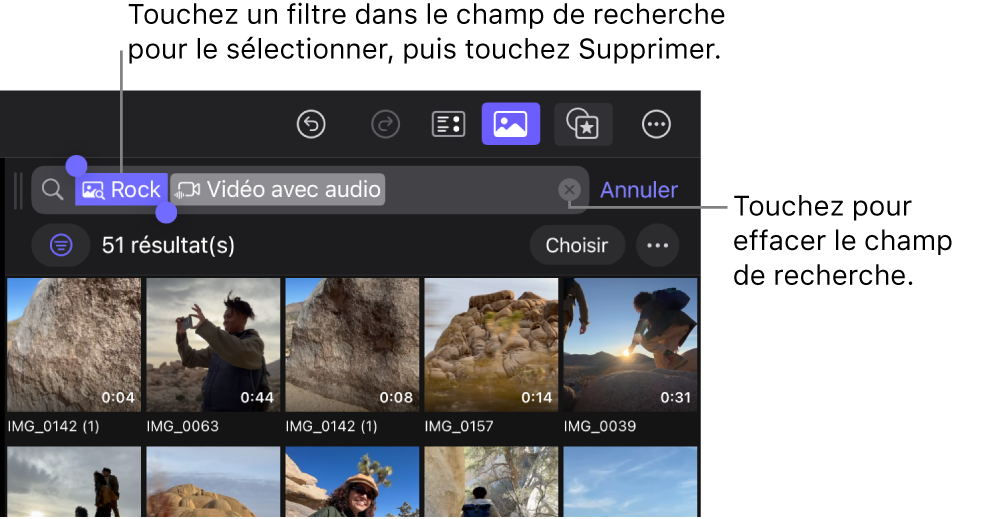Toggle the photo browser icon
Image resolution: width=995 pixels, height=519 pixels.
pos(511,124)
